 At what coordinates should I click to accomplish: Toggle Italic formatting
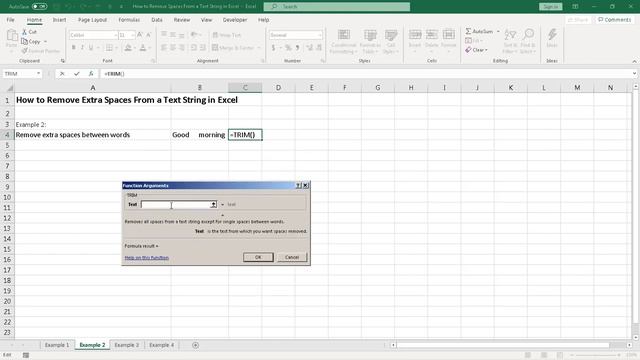point(82,48)
